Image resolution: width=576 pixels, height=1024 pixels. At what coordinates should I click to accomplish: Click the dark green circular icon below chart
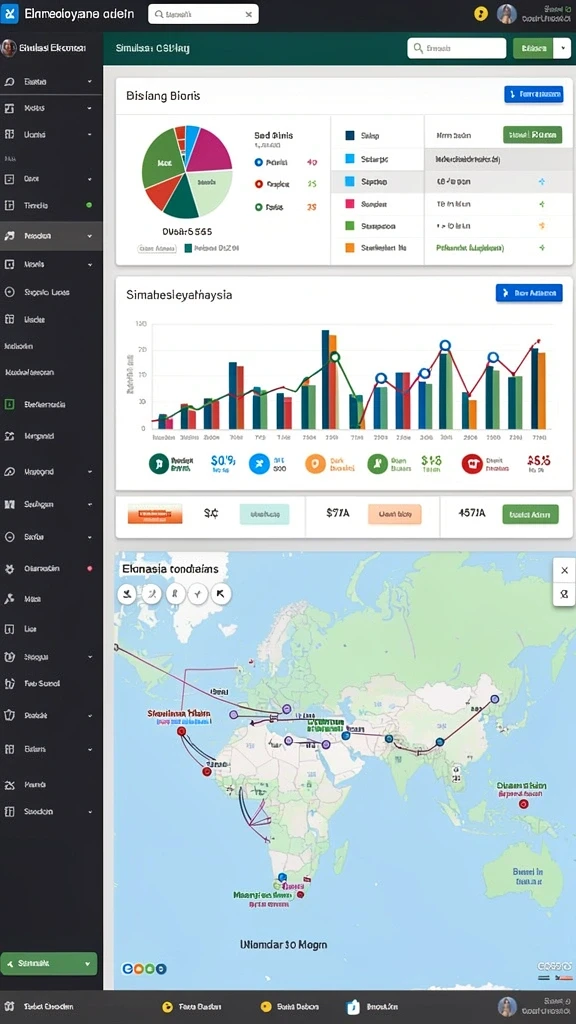click(x=159, y=464)
